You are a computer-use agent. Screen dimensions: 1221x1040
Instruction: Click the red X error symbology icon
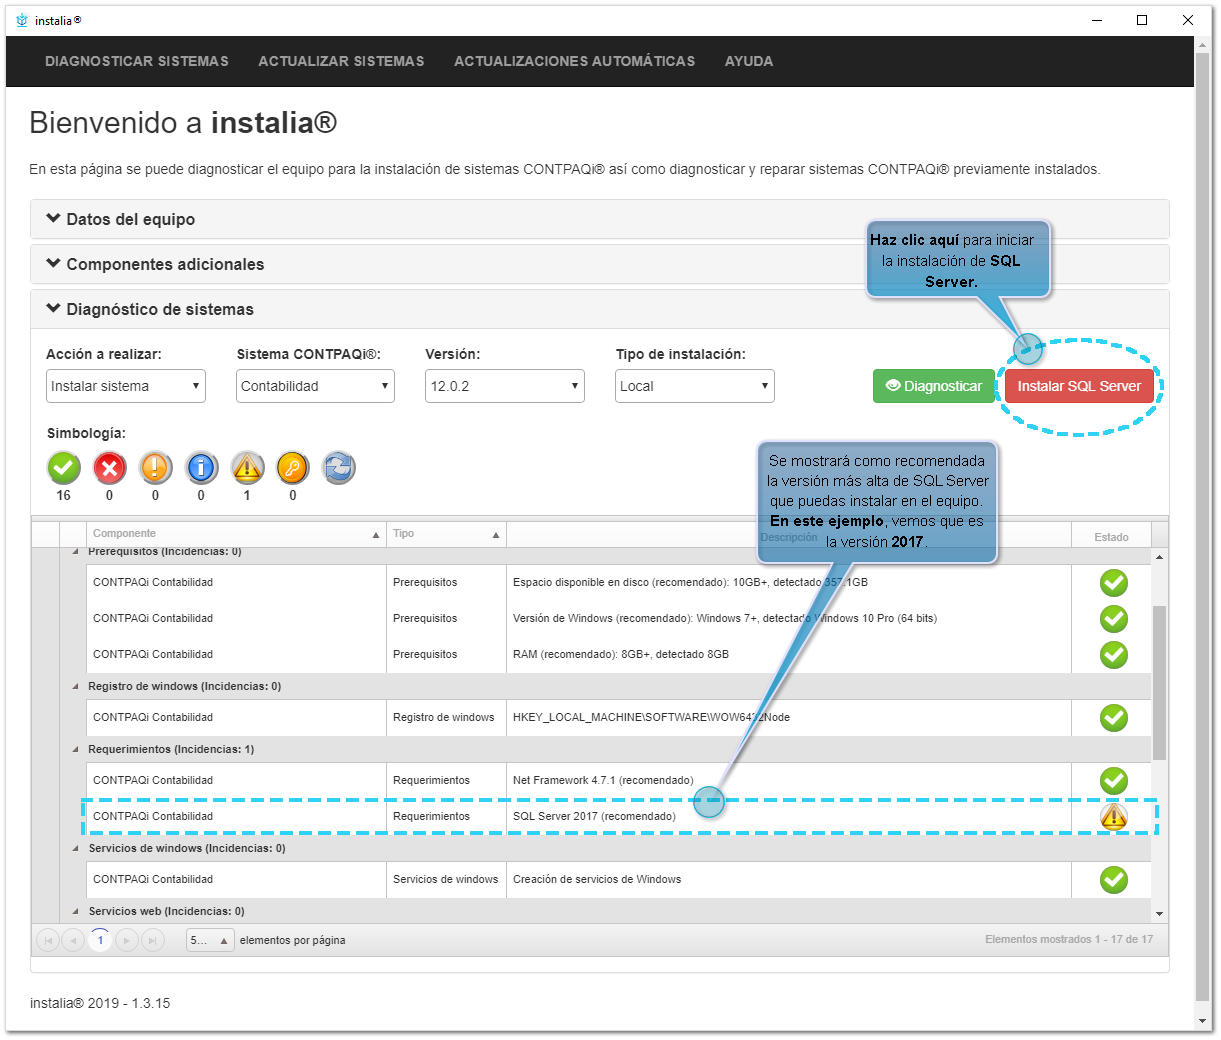109,467
